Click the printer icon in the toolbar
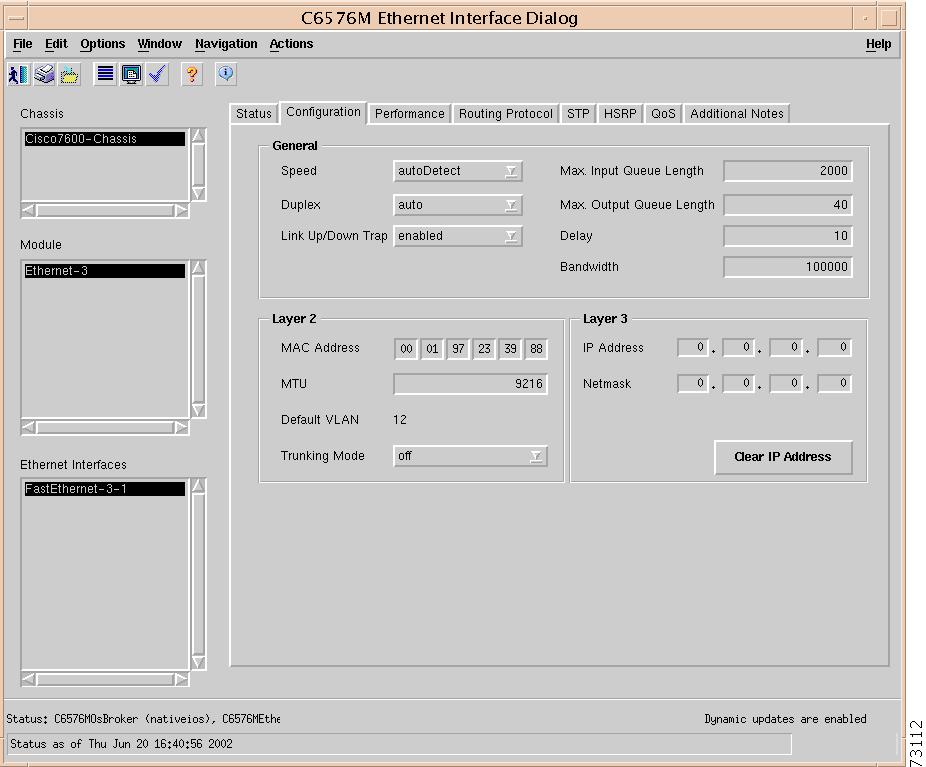The image size is (926, 767). (44, 74)
